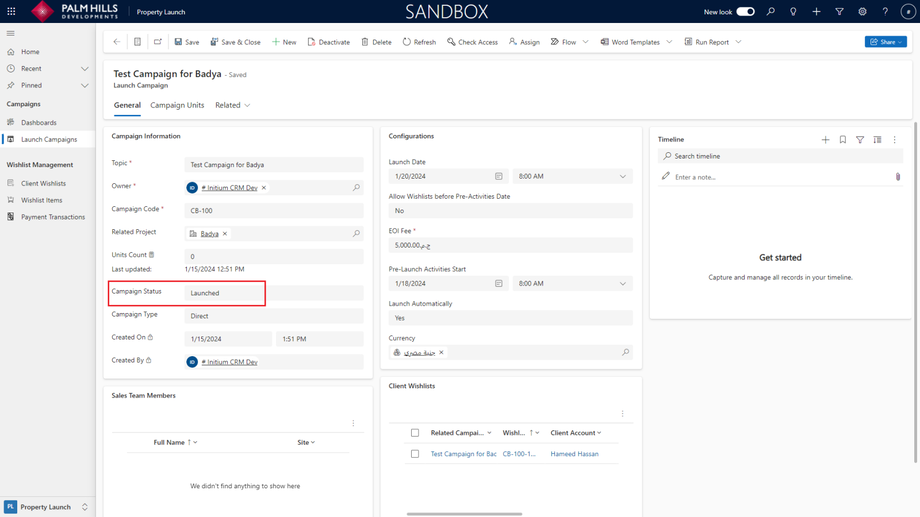
Task: Assign the record
Action: (524, 42)
